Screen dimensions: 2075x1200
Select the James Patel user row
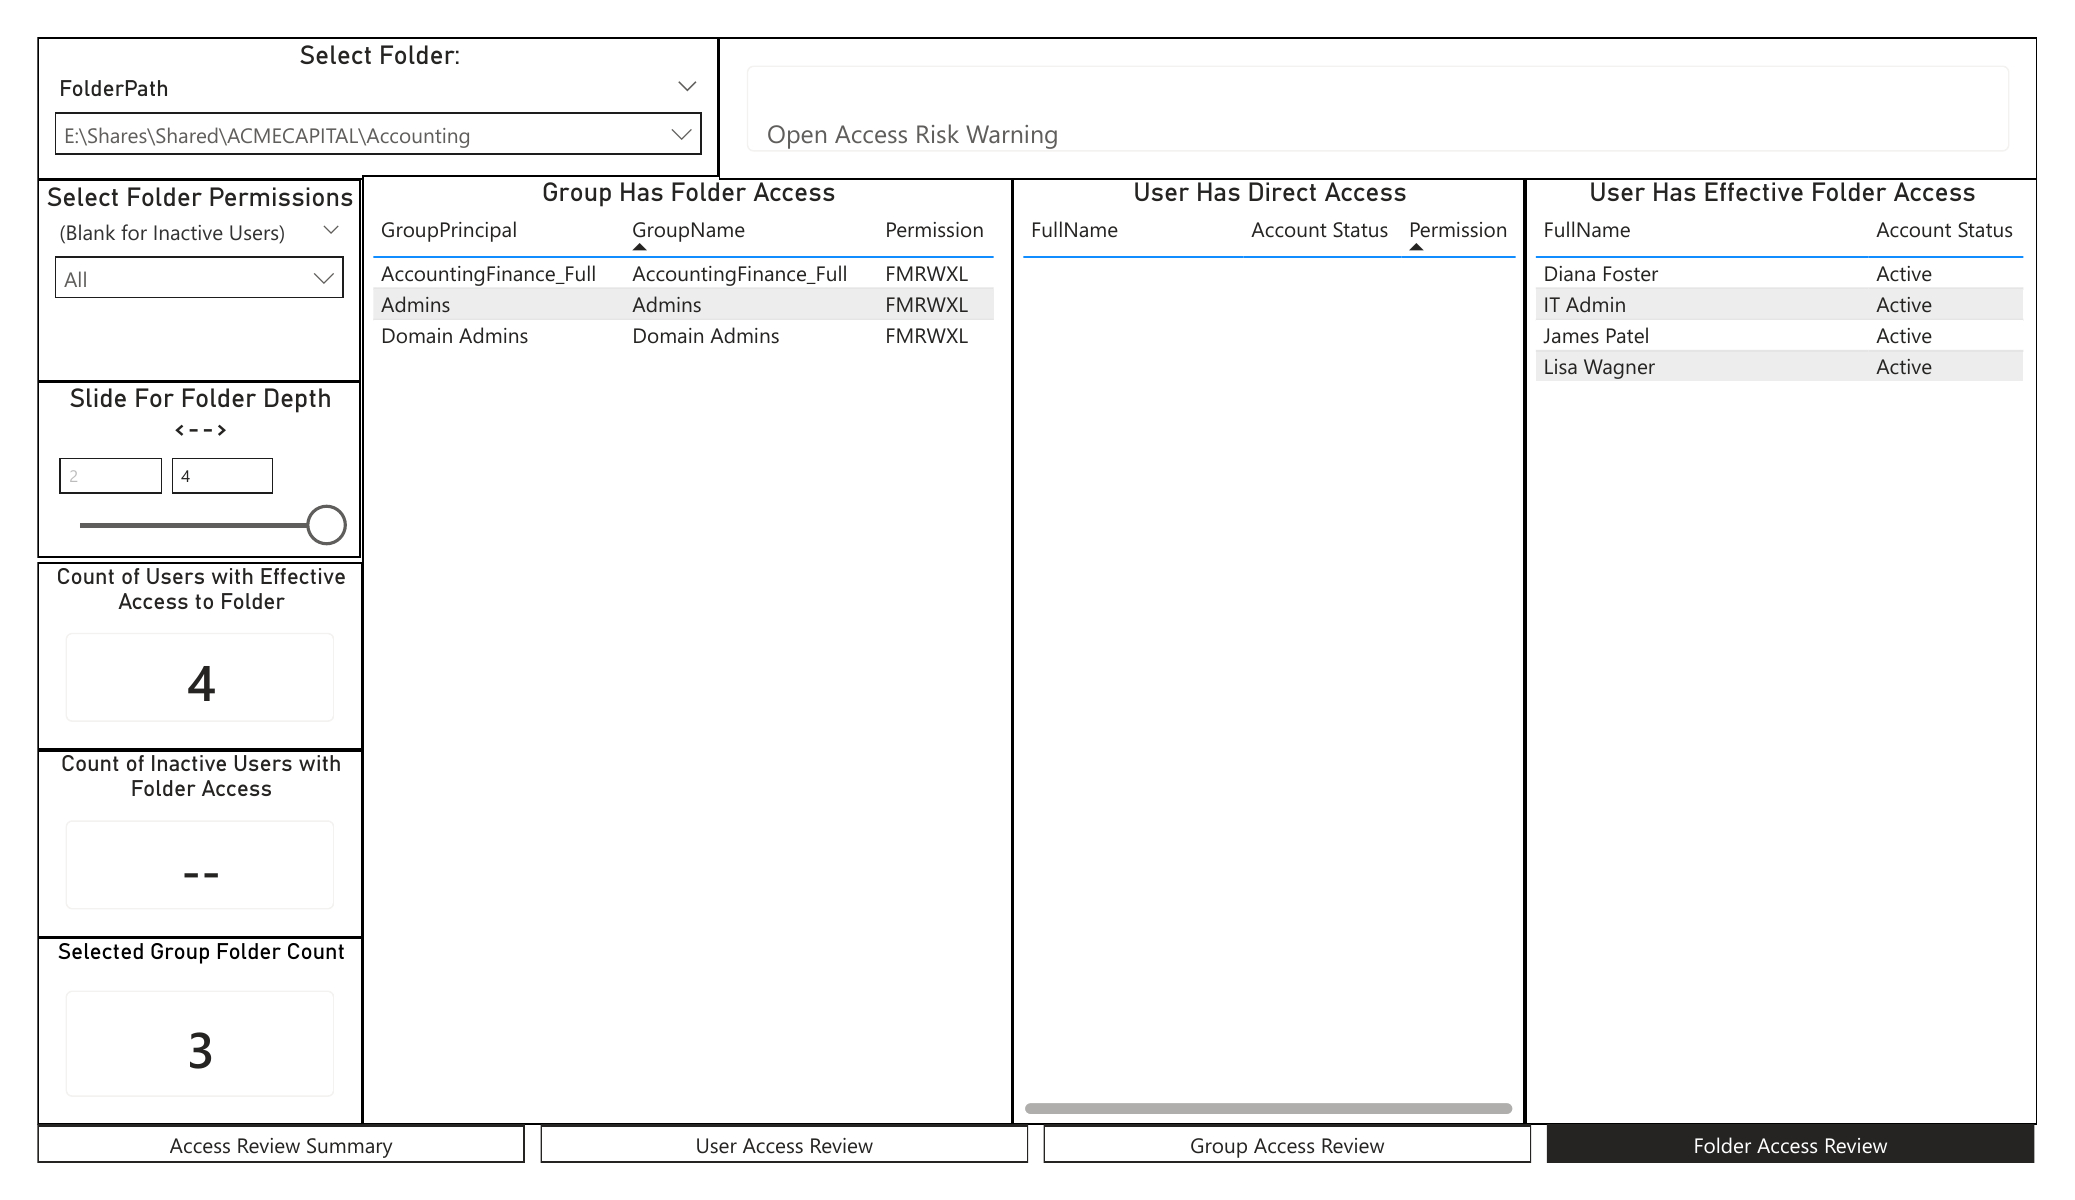coord(1779,336)
